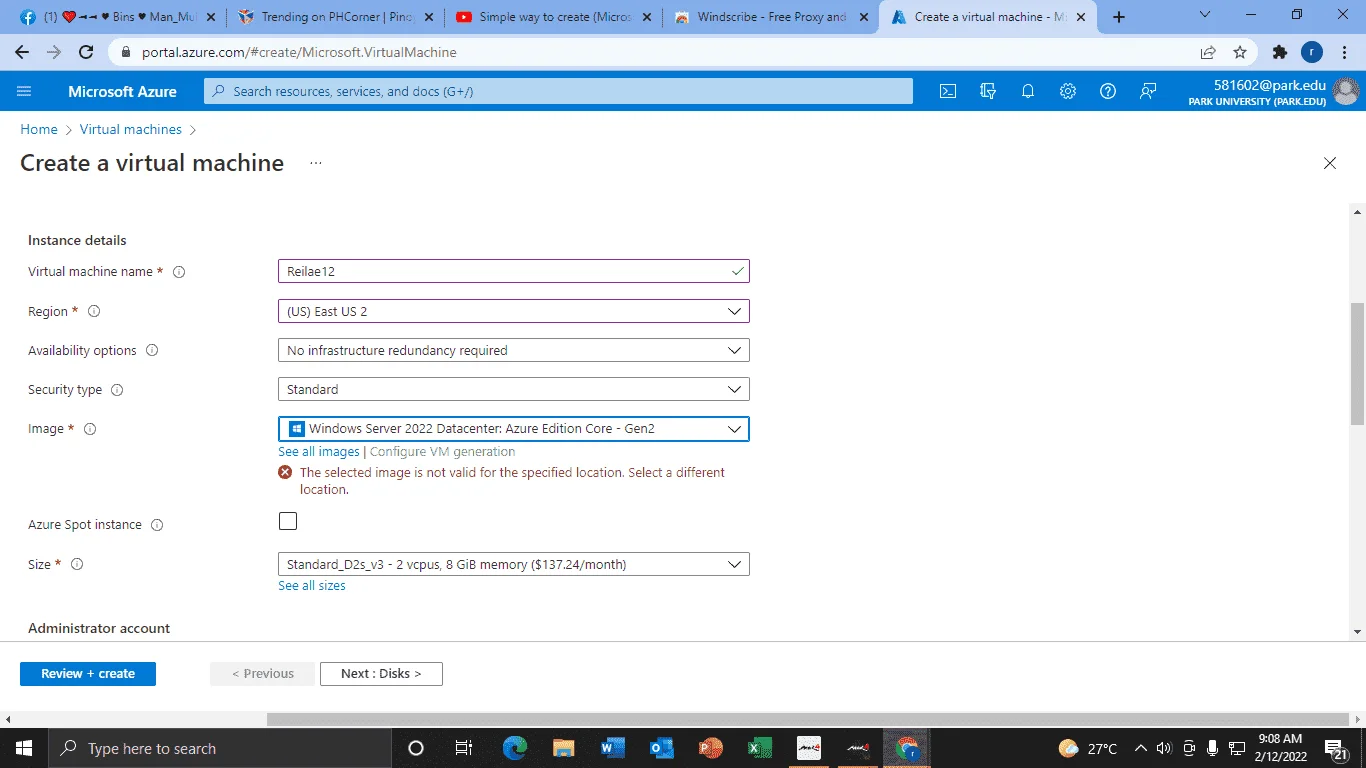Open File Explorer from the taskbar
The width and height of the screenshot is (1366, 768).
pyautogui.click(x=564, y=748)
